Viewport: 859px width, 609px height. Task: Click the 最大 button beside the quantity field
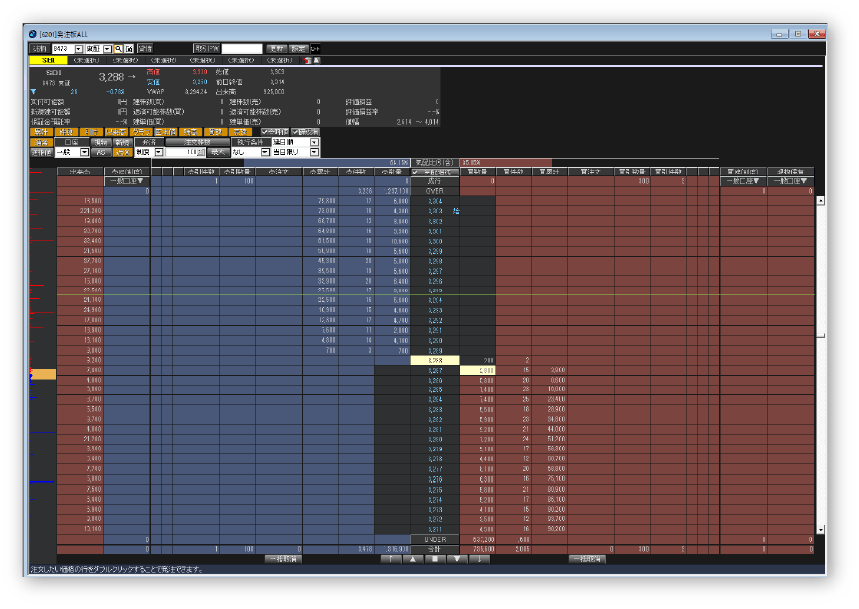[x=218, y=152]
